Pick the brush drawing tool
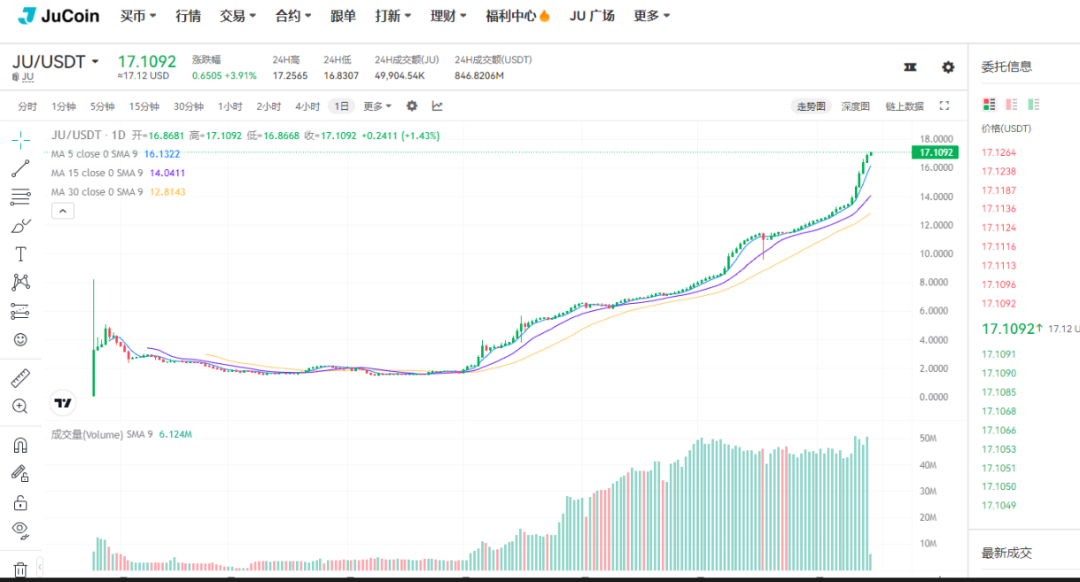 point(20,226)
